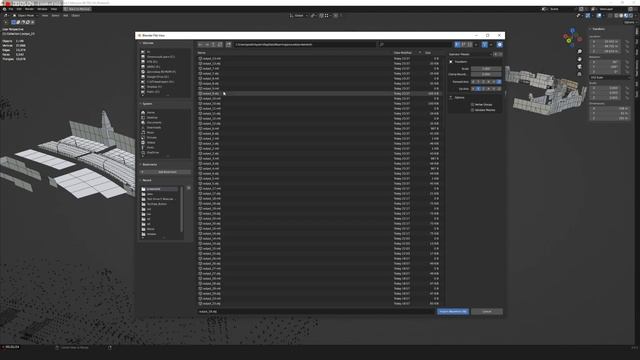Screen dimensions: 640x360
Task: Add an operator preset with plus button
Action: (x=496, y=54)
